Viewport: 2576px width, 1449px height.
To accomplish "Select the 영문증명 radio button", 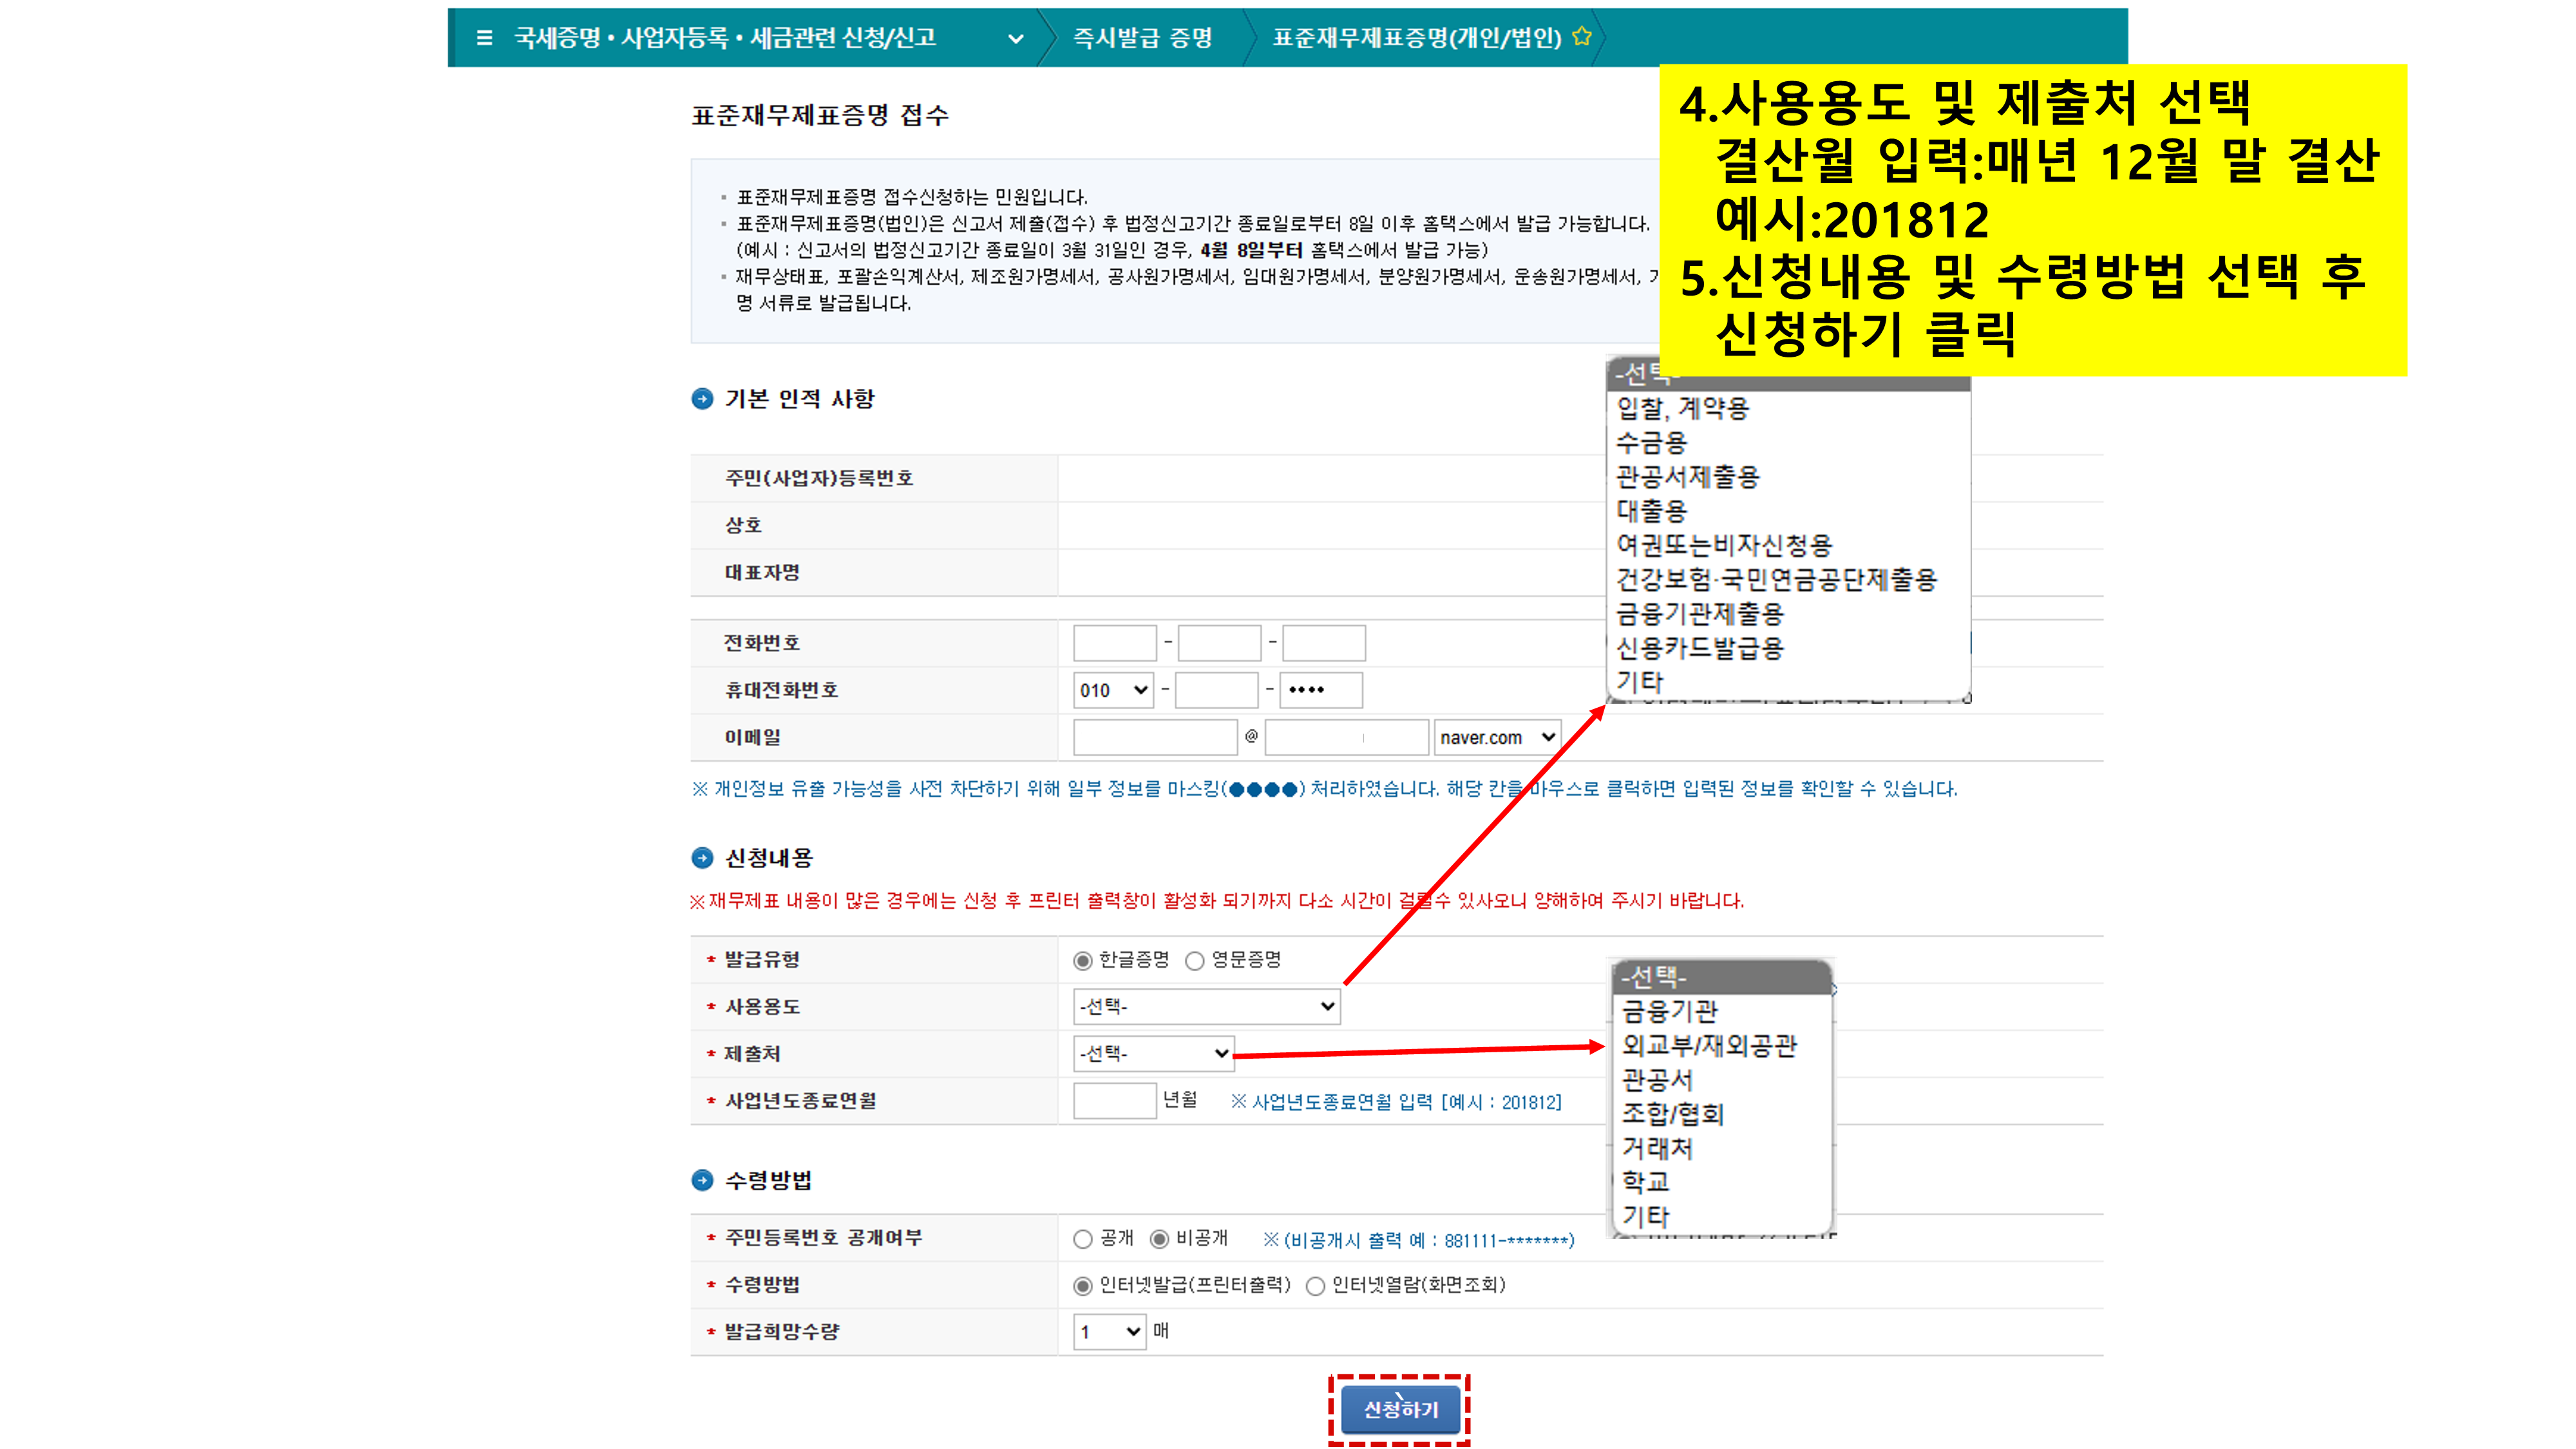I will [x=1194, y=961].
